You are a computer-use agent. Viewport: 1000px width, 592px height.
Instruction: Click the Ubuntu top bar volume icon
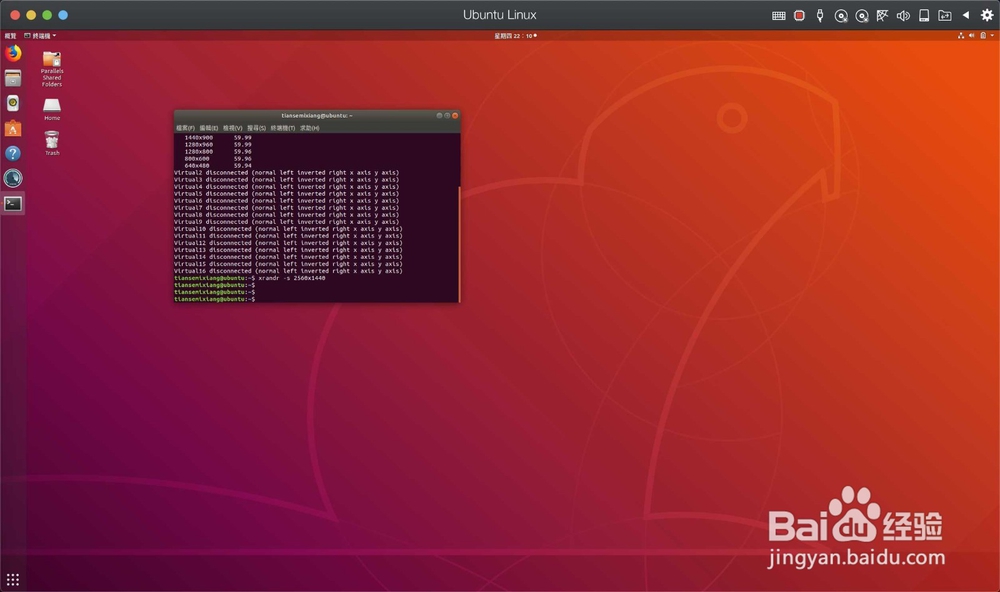[971, 36]
